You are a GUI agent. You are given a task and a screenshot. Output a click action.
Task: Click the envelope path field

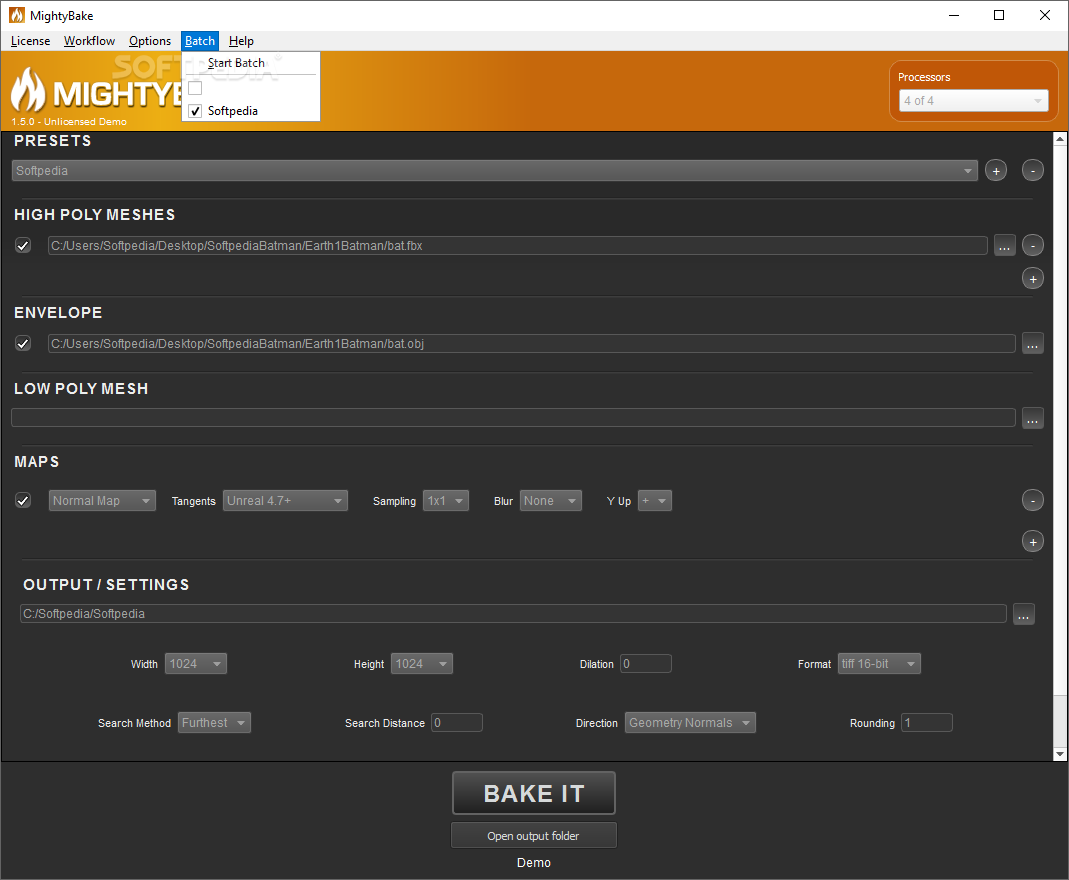(x=531, y=344)
